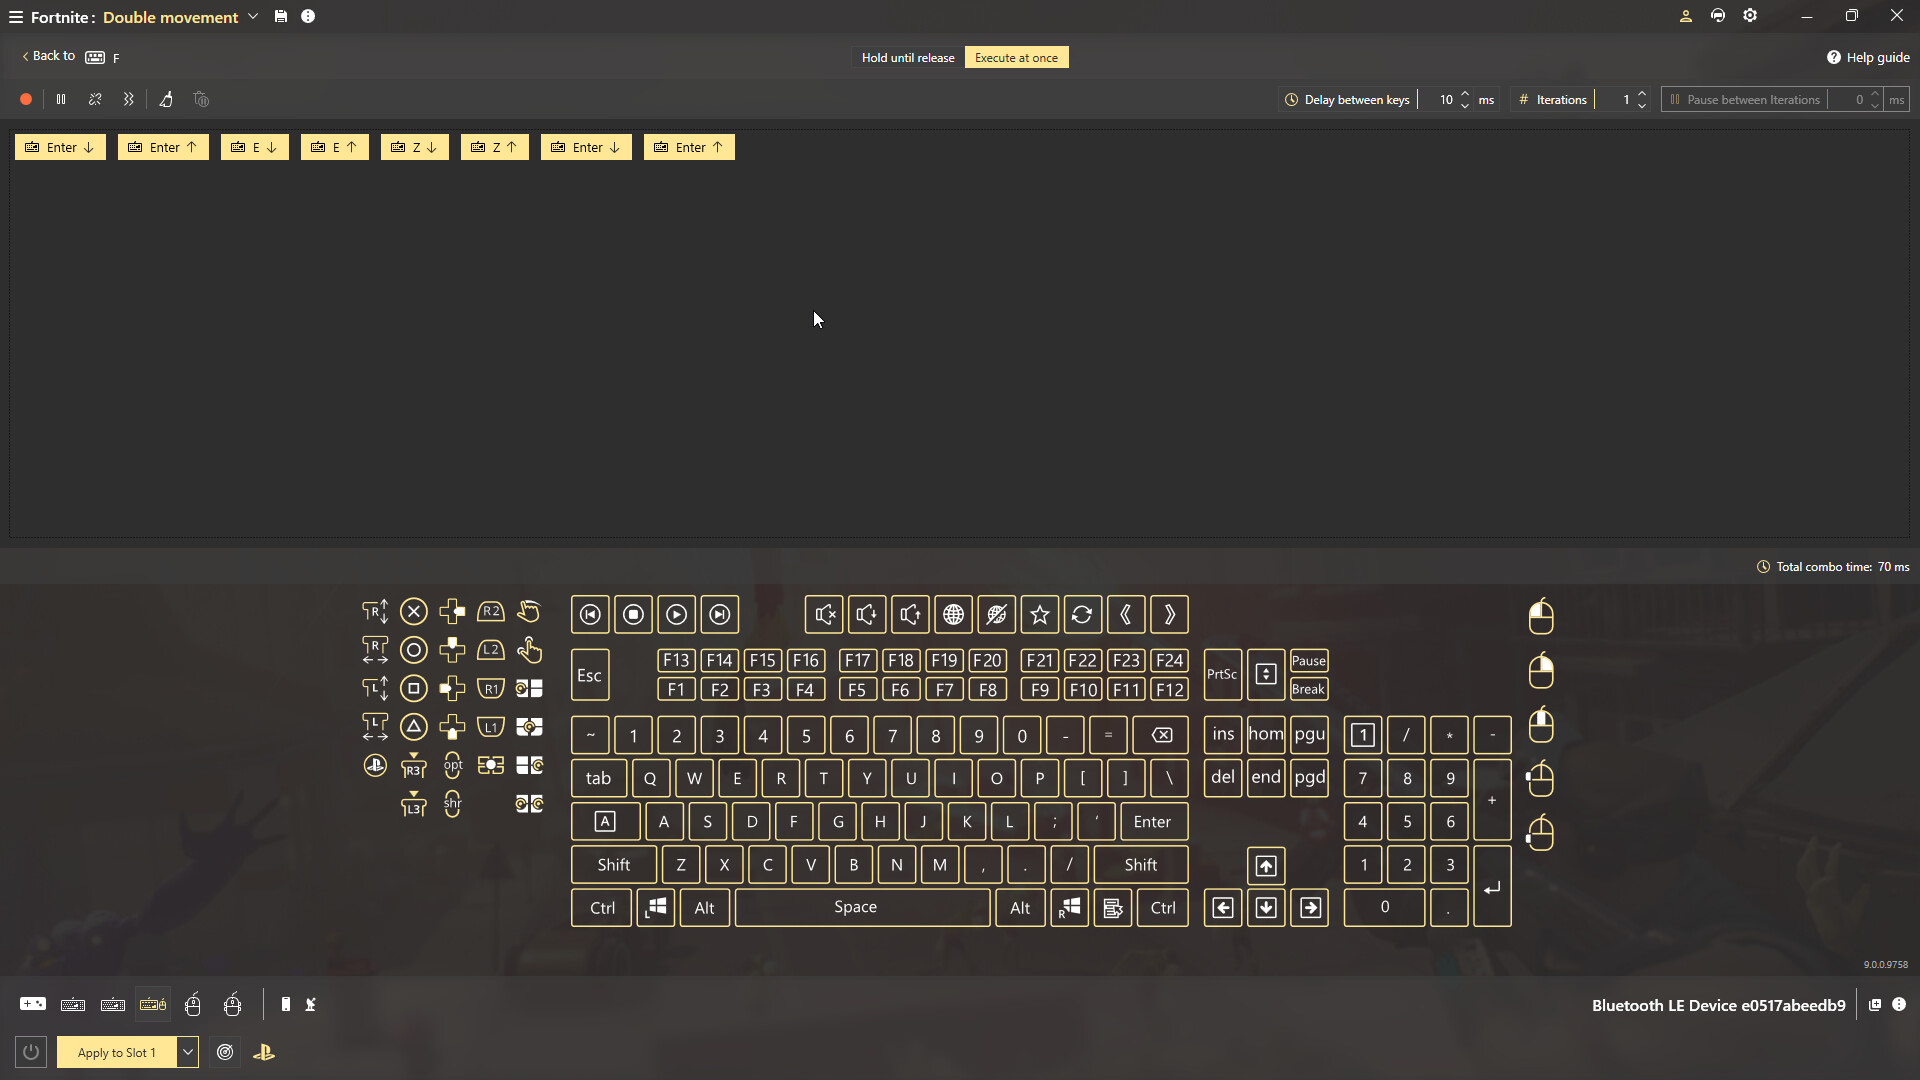Expand the Apply to Slot dropdown arrow

(187, 1052)
